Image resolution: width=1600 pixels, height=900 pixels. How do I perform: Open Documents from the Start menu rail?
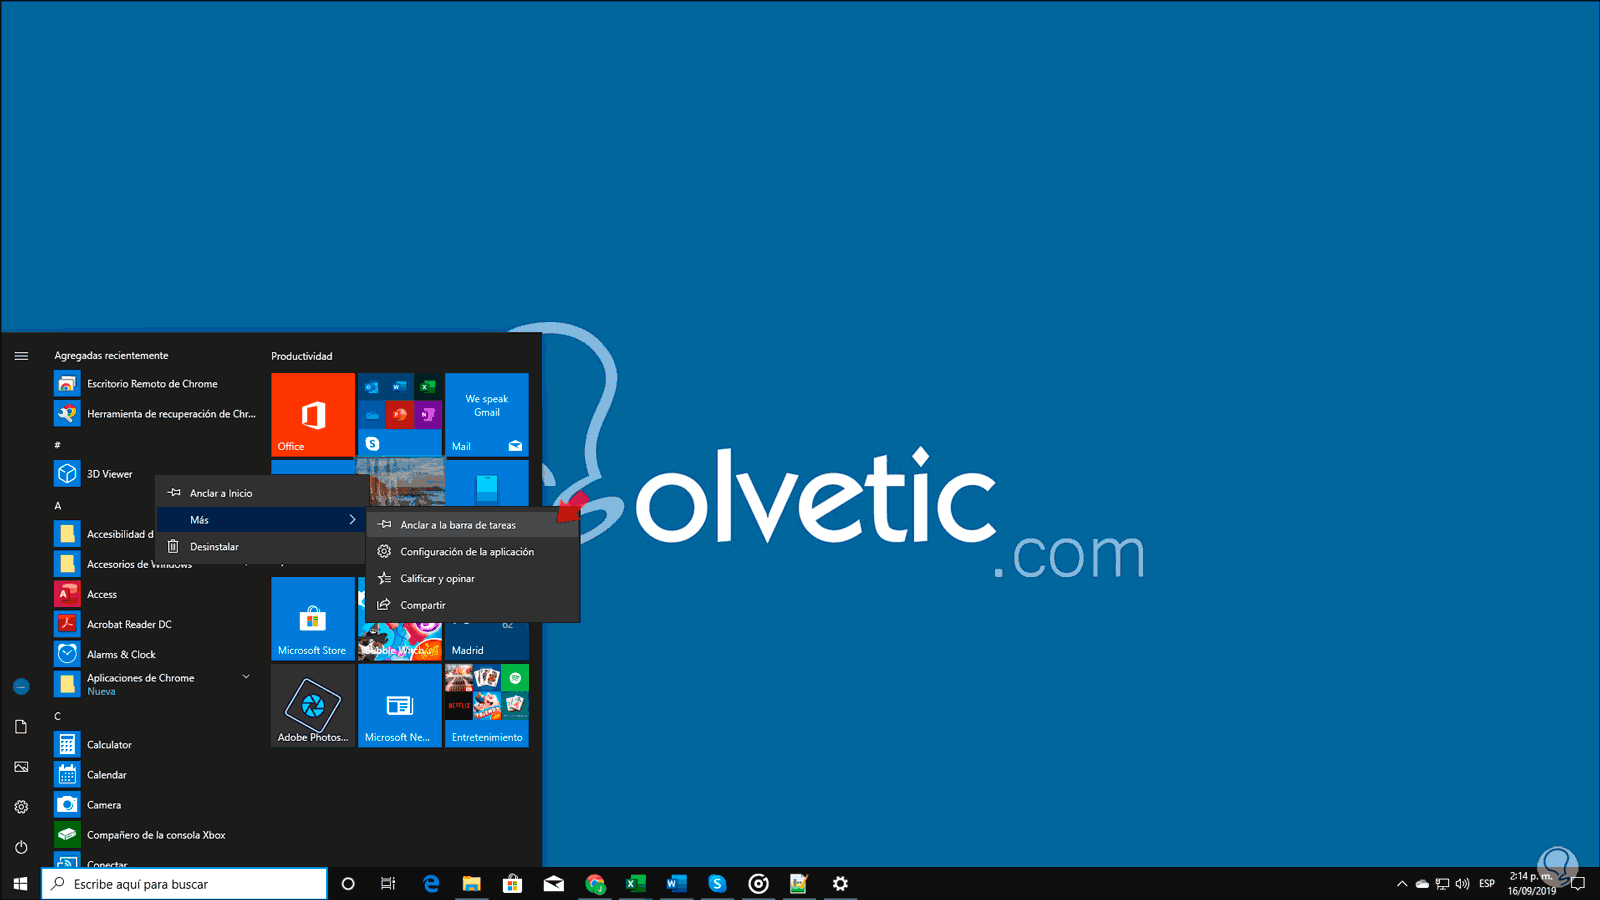click(x=21, y=727)
